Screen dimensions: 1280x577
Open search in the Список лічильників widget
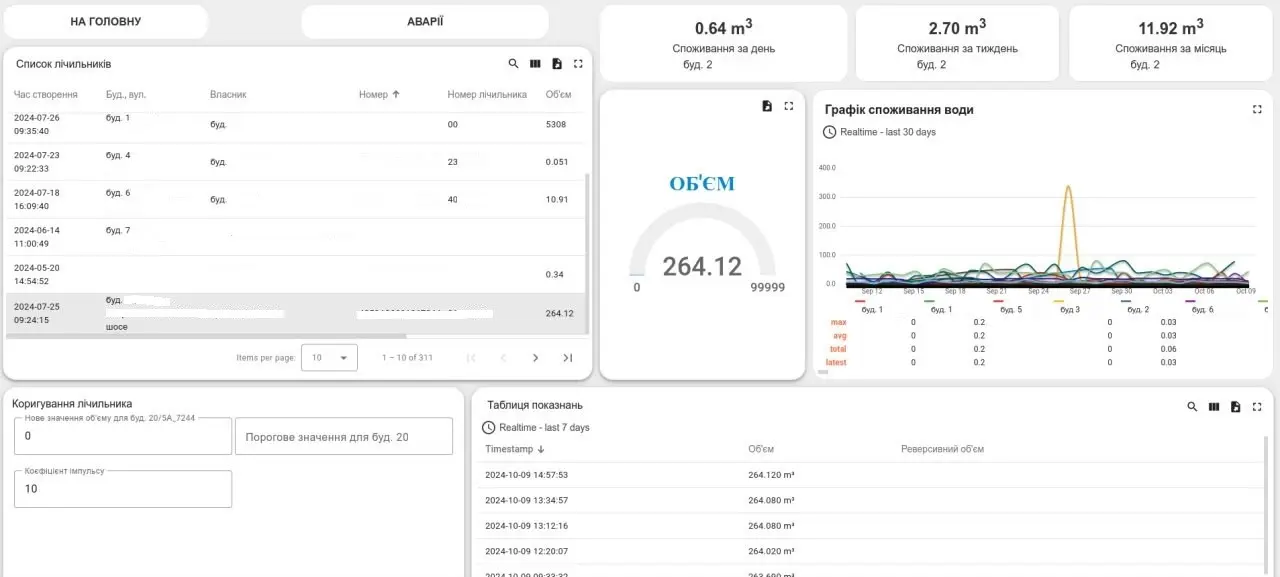pyautogui.click(x=513, y=64)
